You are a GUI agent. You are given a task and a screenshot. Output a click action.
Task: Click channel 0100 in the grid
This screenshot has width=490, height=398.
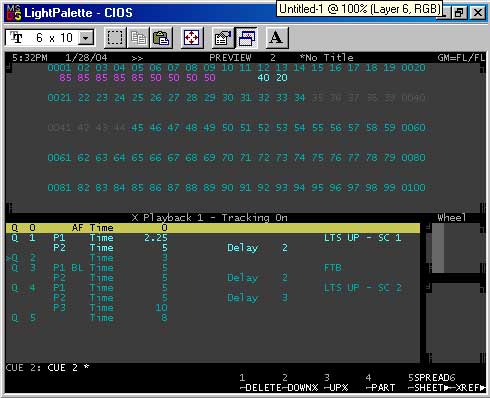413,188
